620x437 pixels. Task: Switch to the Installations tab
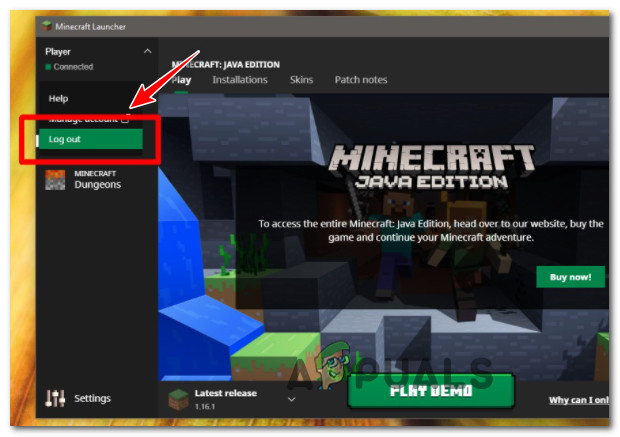[240, 80]
